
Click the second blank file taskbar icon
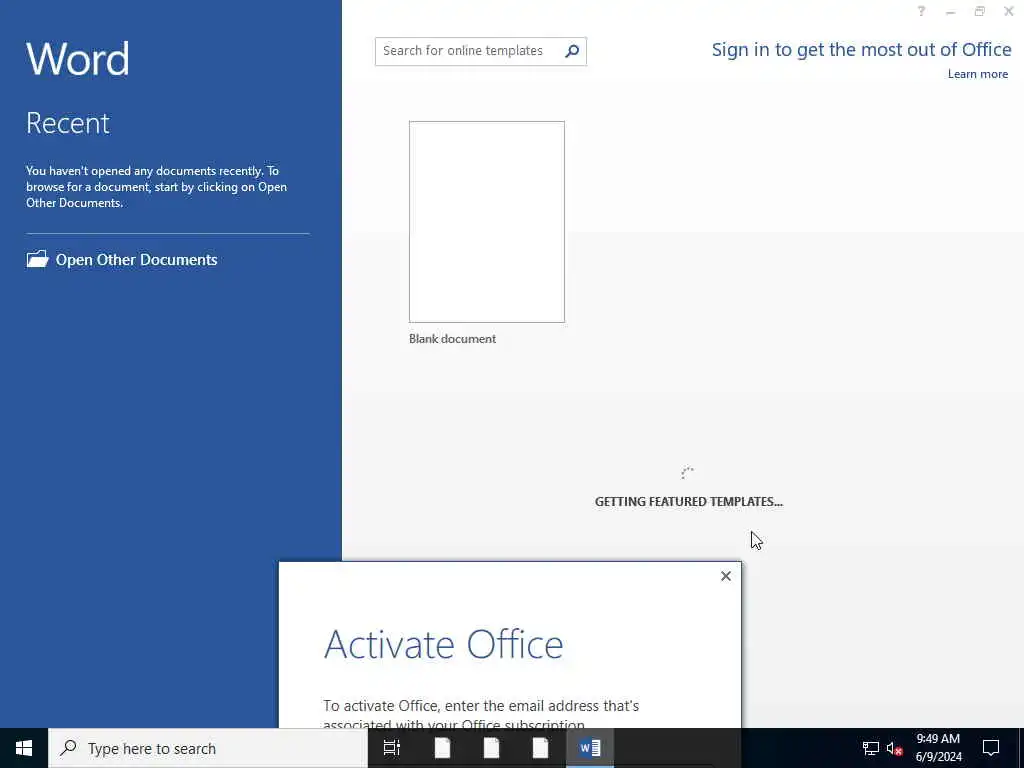[x=491, y=748]
